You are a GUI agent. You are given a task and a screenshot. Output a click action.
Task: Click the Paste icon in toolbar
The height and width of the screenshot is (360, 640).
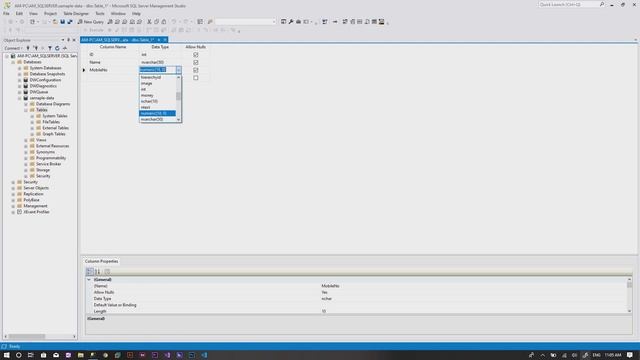164,22
